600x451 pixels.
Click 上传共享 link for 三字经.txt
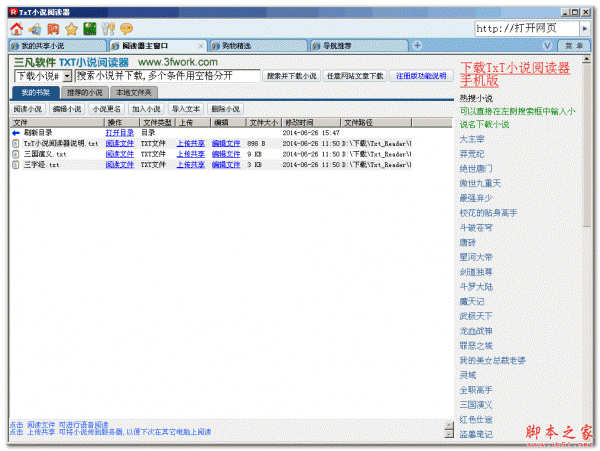[191, 165]
